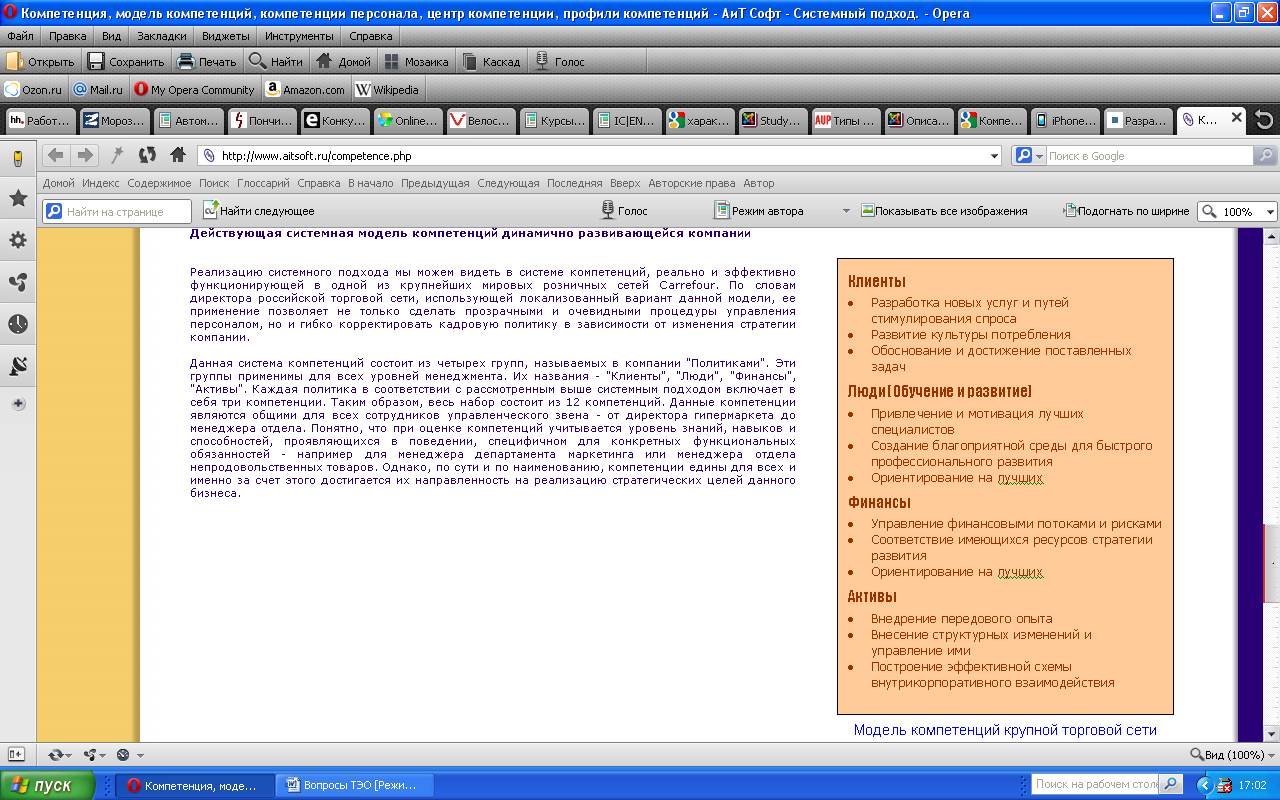
Task: Open the Opera Unite panel in the sidebar
Action: pos(18,283)
